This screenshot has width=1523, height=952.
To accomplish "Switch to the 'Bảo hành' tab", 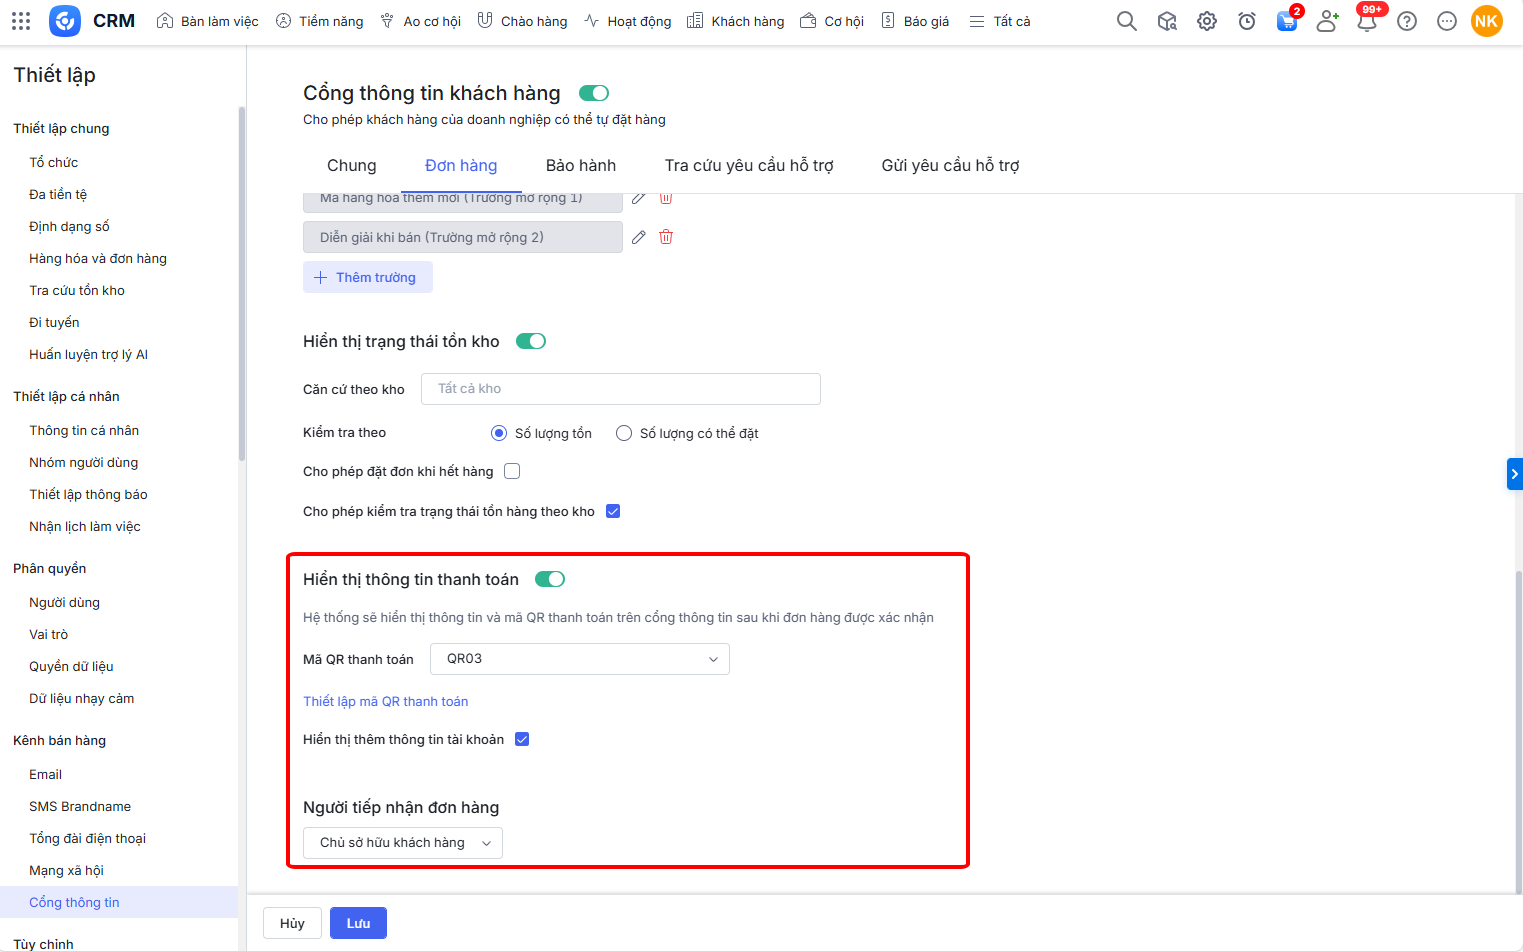I will tap(581, 166).
